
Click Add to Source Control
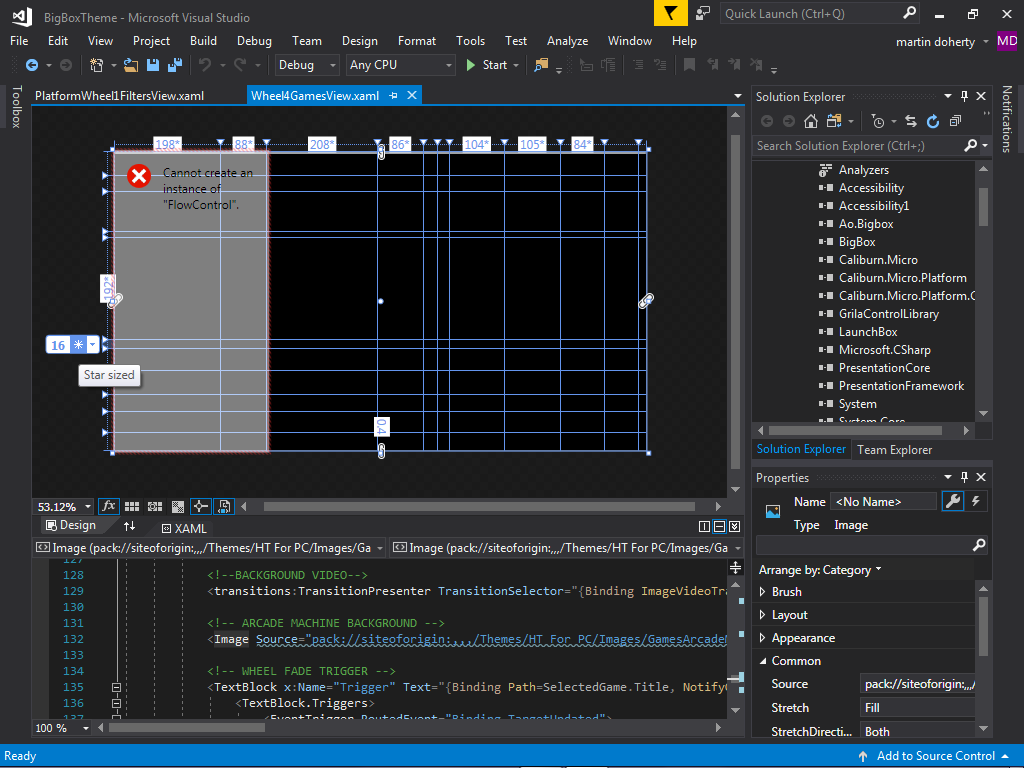935,756
